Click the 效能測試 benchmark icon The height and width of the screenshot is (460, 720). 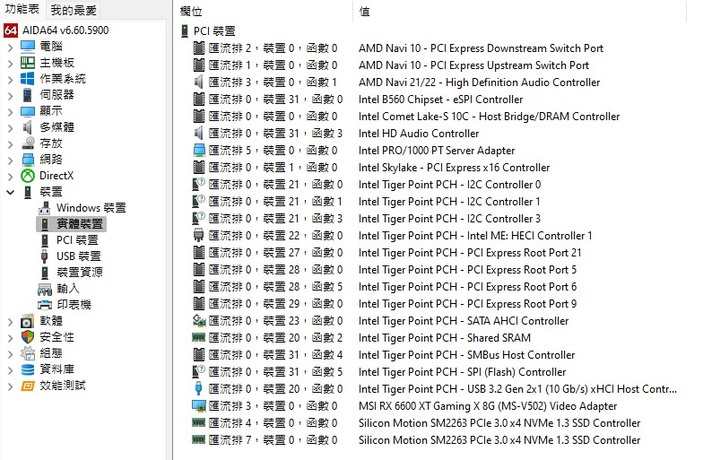point(28,386)
